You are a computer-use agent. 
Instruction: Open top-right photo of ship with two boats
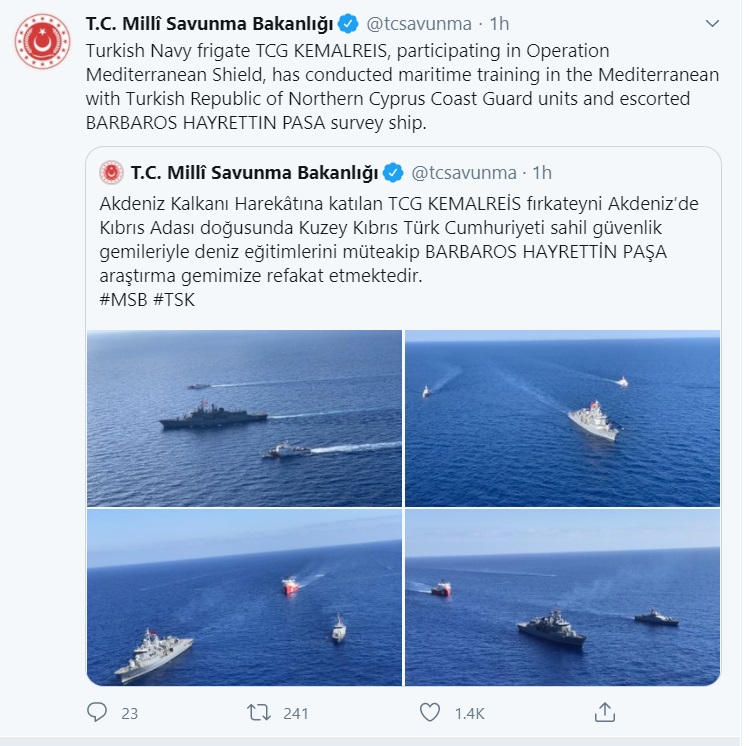click(562, 418)
